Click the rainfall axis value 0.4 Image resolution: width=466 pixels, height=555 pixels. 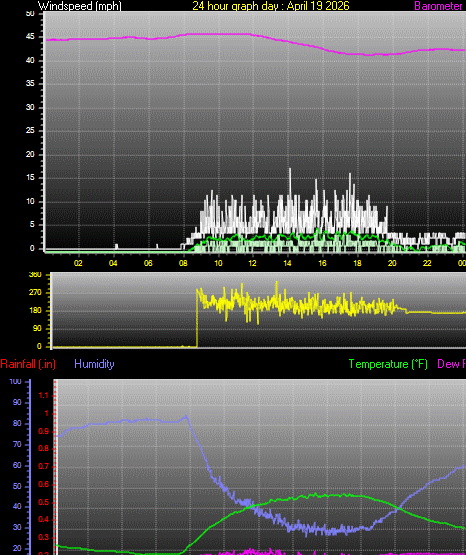click(x=44, y=520)
